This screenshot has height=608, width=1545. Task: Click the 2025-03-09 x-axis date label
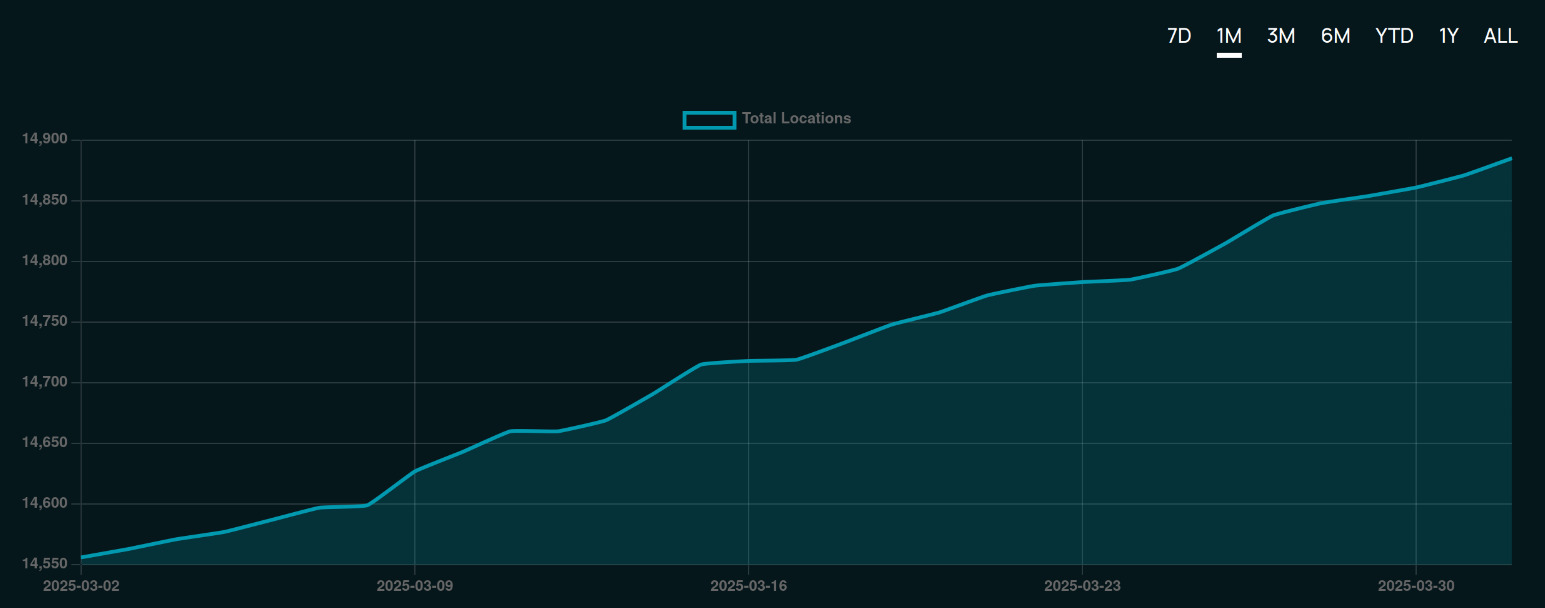tap(415, 585)
